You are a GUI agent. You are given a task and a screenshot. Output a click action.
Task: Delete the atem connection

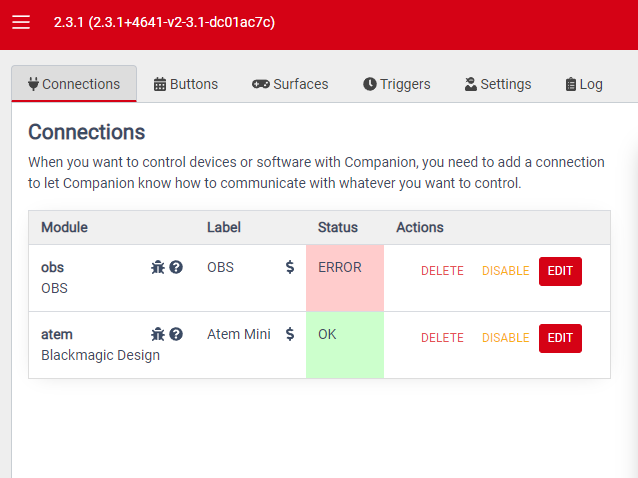(x=442, y=338)
